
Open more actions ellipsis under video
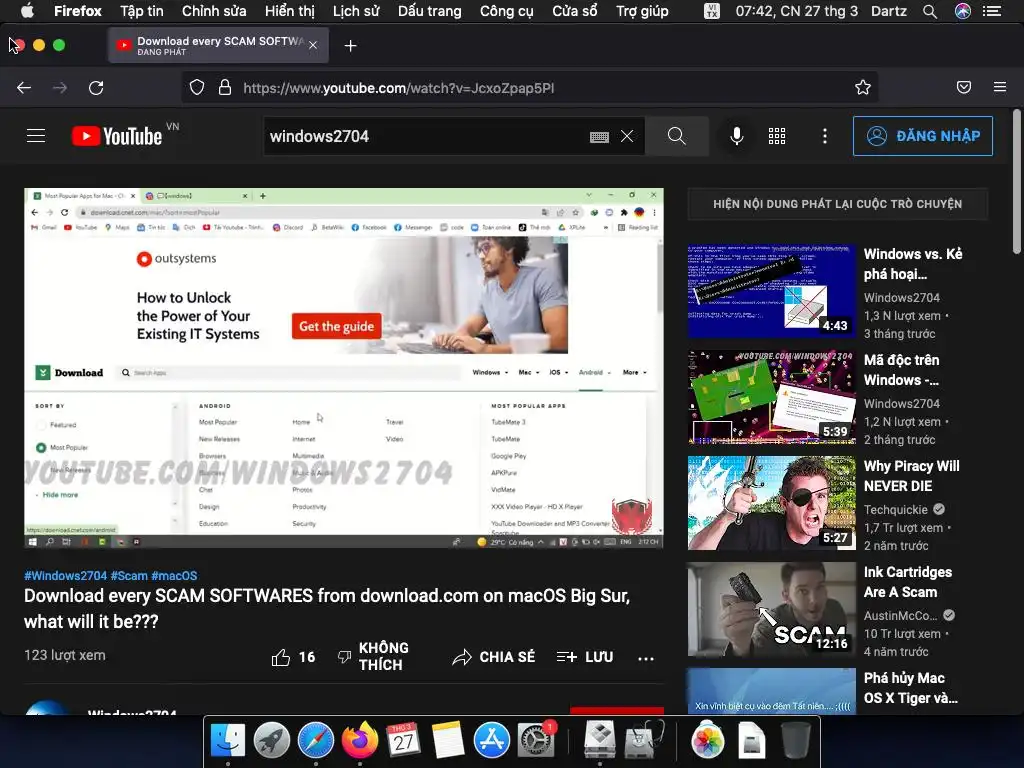click(646, 658)
